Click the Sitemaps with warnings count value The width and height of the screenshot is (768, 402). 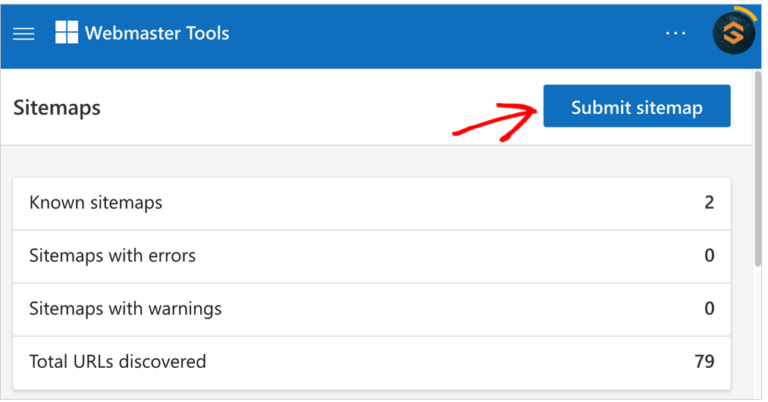click(709, 308)
